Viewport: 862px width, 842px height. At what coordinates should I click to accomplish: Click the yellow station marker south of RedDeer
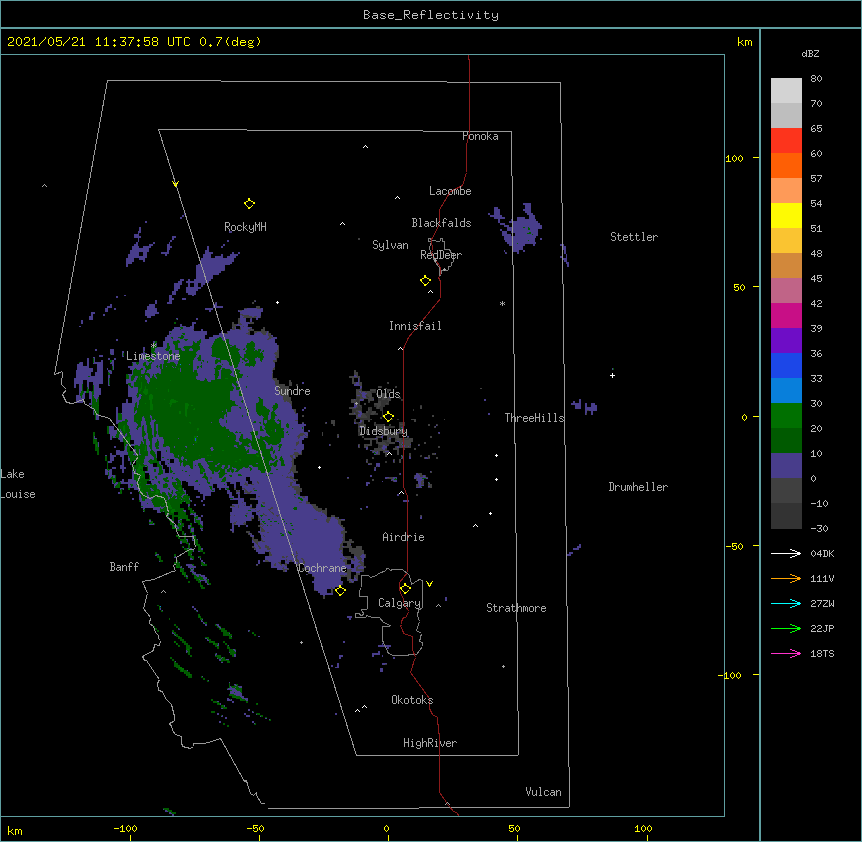click(425, 281)
